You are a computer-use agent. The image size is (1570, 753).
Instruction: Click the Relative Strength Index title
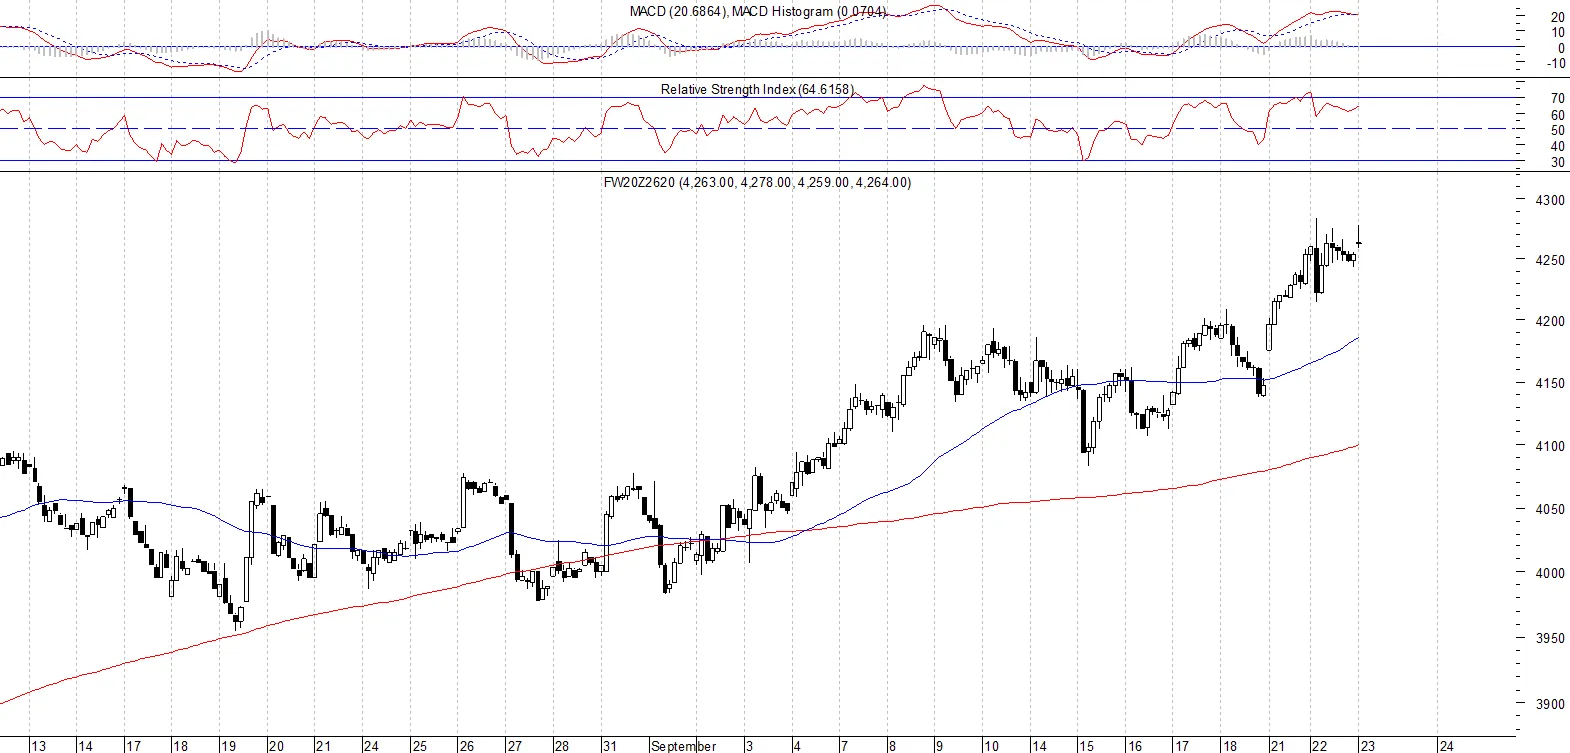pos(757,89)
